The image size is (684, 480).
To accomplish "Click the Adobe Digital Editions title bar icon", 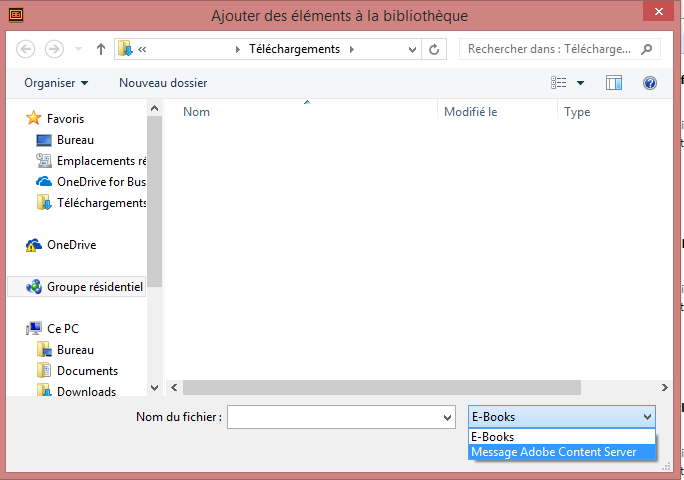I will coord(16,15).
